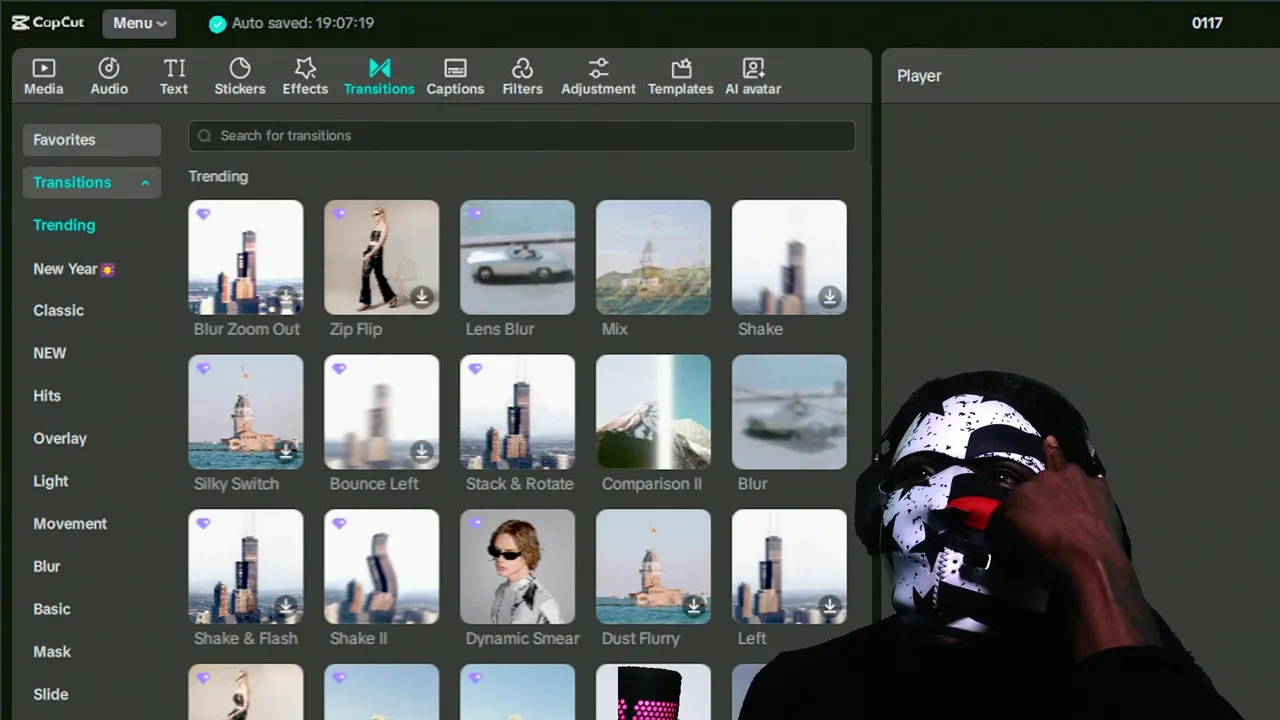Select the Dynamic Smear transition thumbnail
Image resolution: width=1280 pixels, height=720 pixels.
pyautogui.click(x=517, y=567)
